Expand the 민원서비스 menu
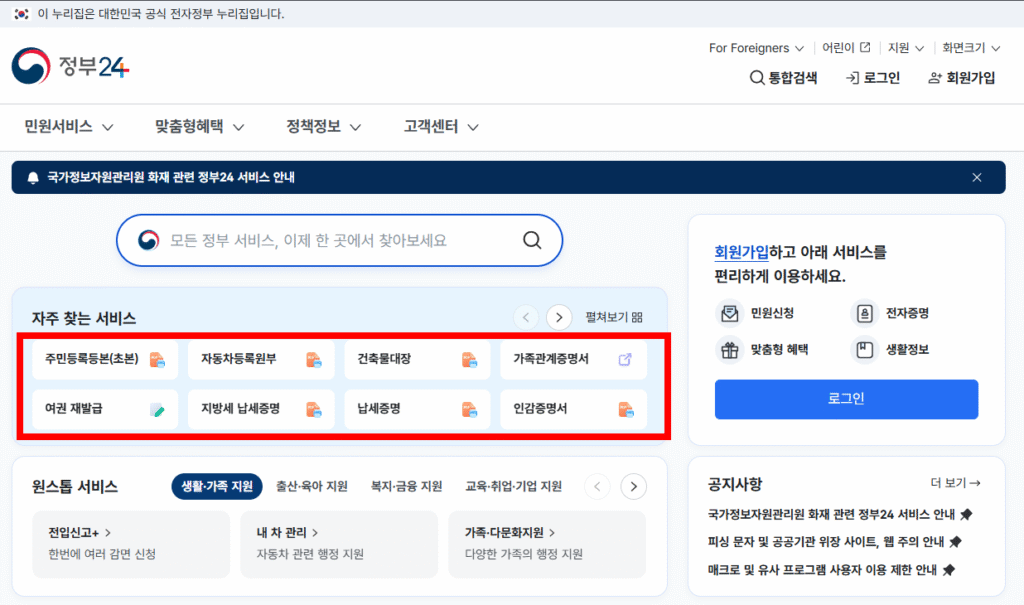Viewport: 1024px width, 605px height. coord(69,127)
